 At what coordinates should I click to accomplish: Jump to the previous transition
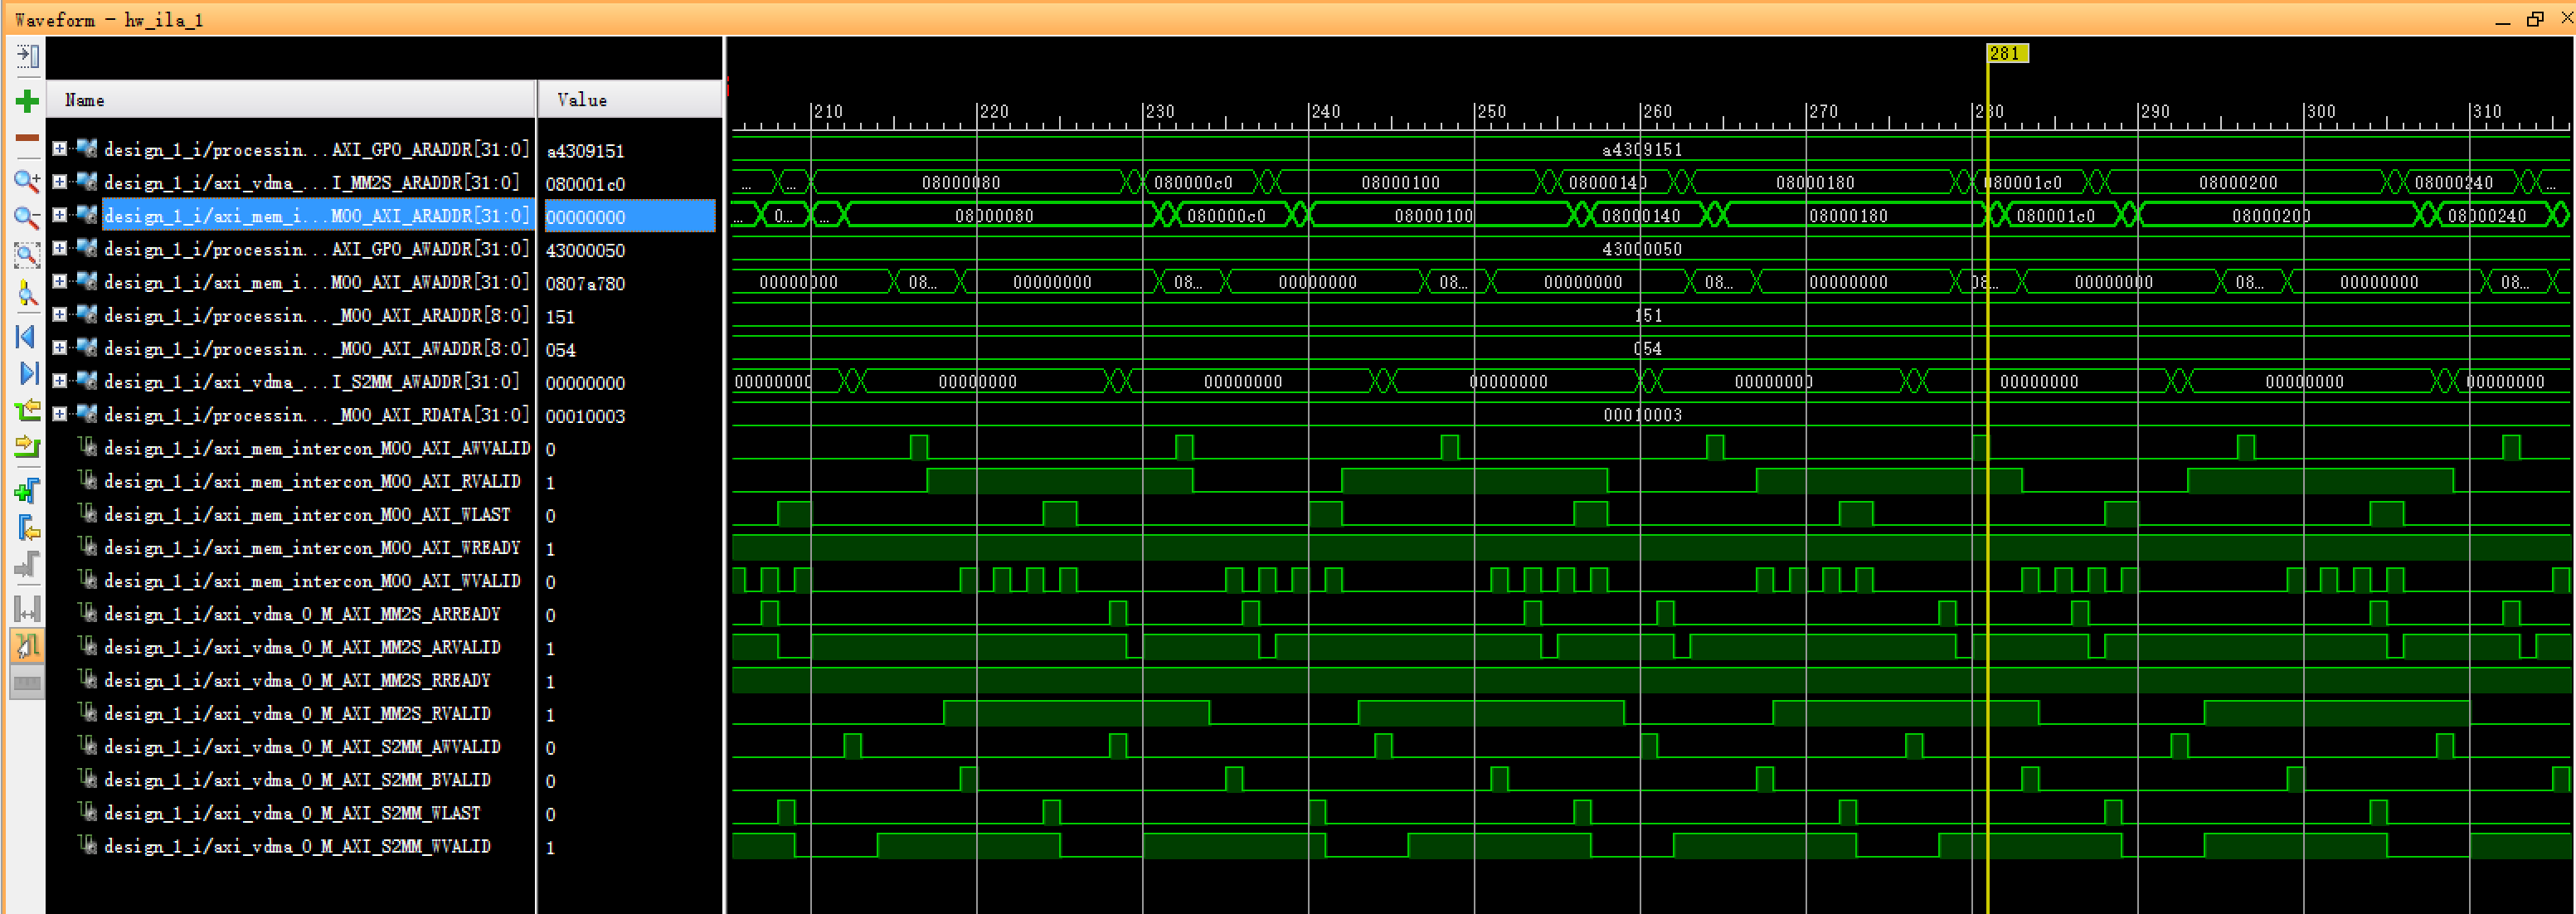click(x=27, y=410)
